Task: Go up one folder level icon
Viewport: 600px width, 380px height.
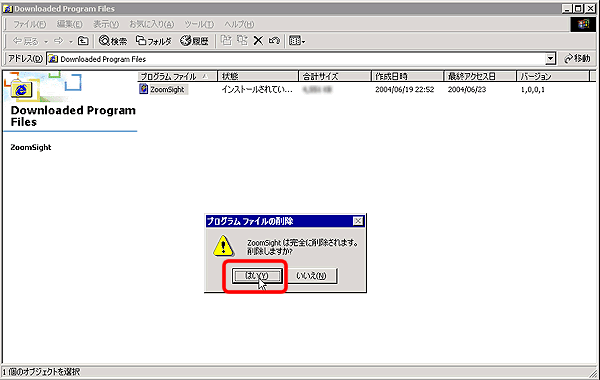Action: [83, 41]
